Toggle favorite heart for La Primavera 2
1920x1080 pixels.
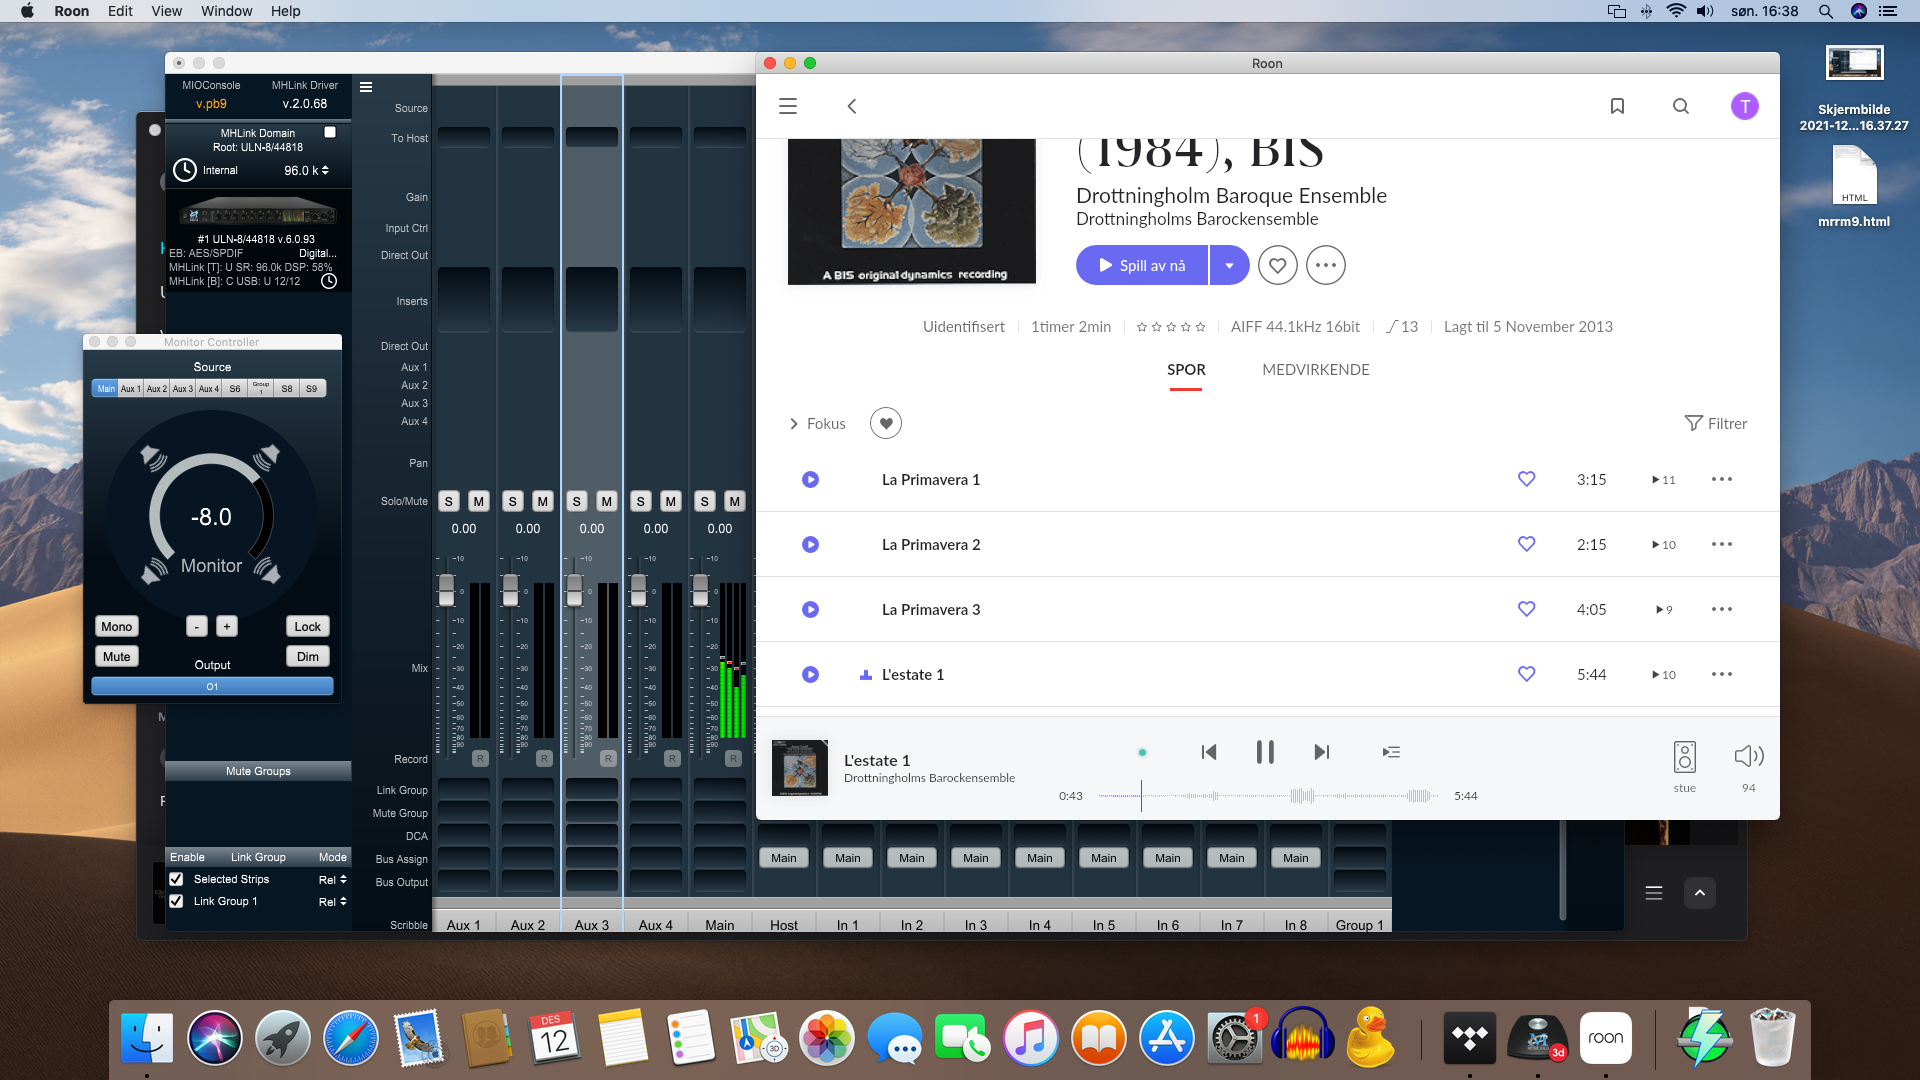coord(1527,544)
